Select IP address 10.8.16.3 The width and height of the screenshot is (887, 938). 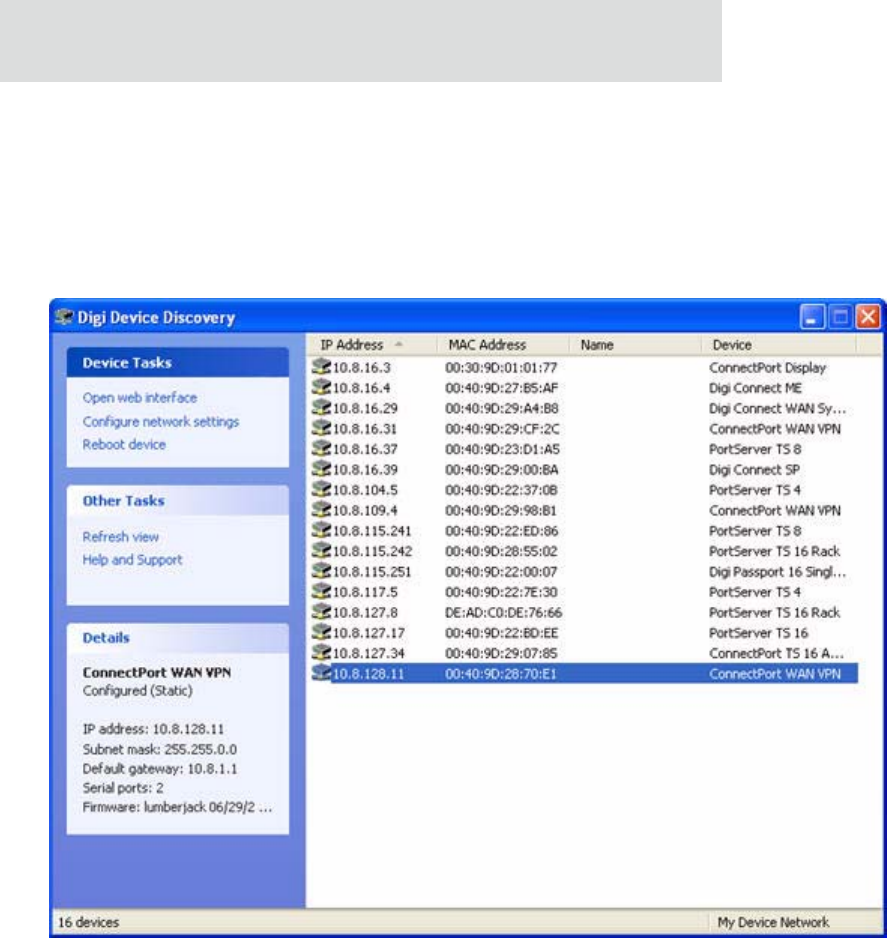361,368
